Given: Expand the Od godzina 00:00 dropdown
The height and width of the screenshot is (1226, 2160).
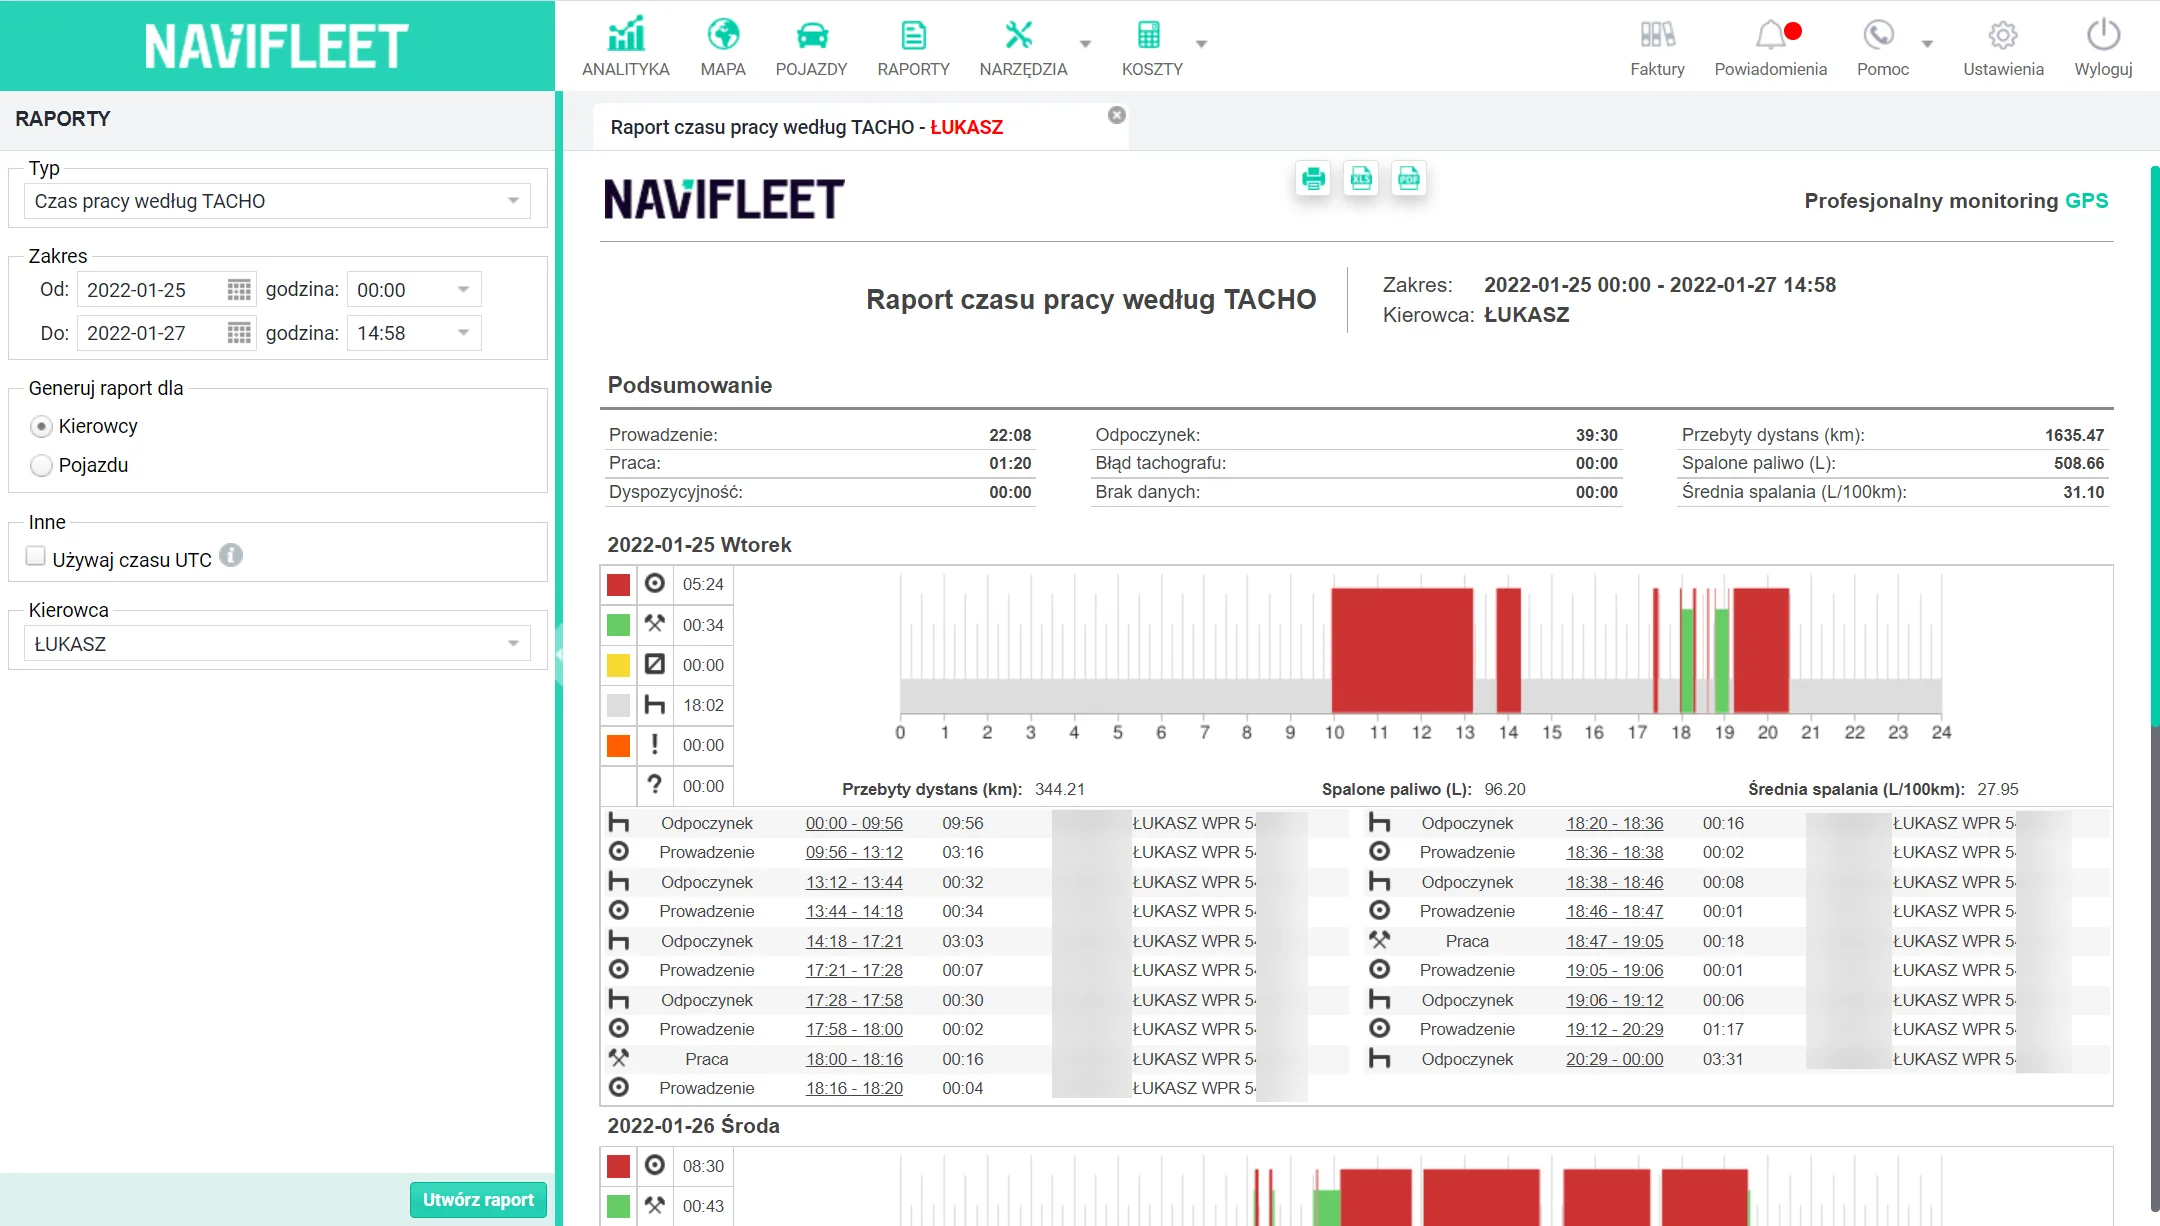Looking at the screenshot, I should pyautogui.click(x=414, y=290).
